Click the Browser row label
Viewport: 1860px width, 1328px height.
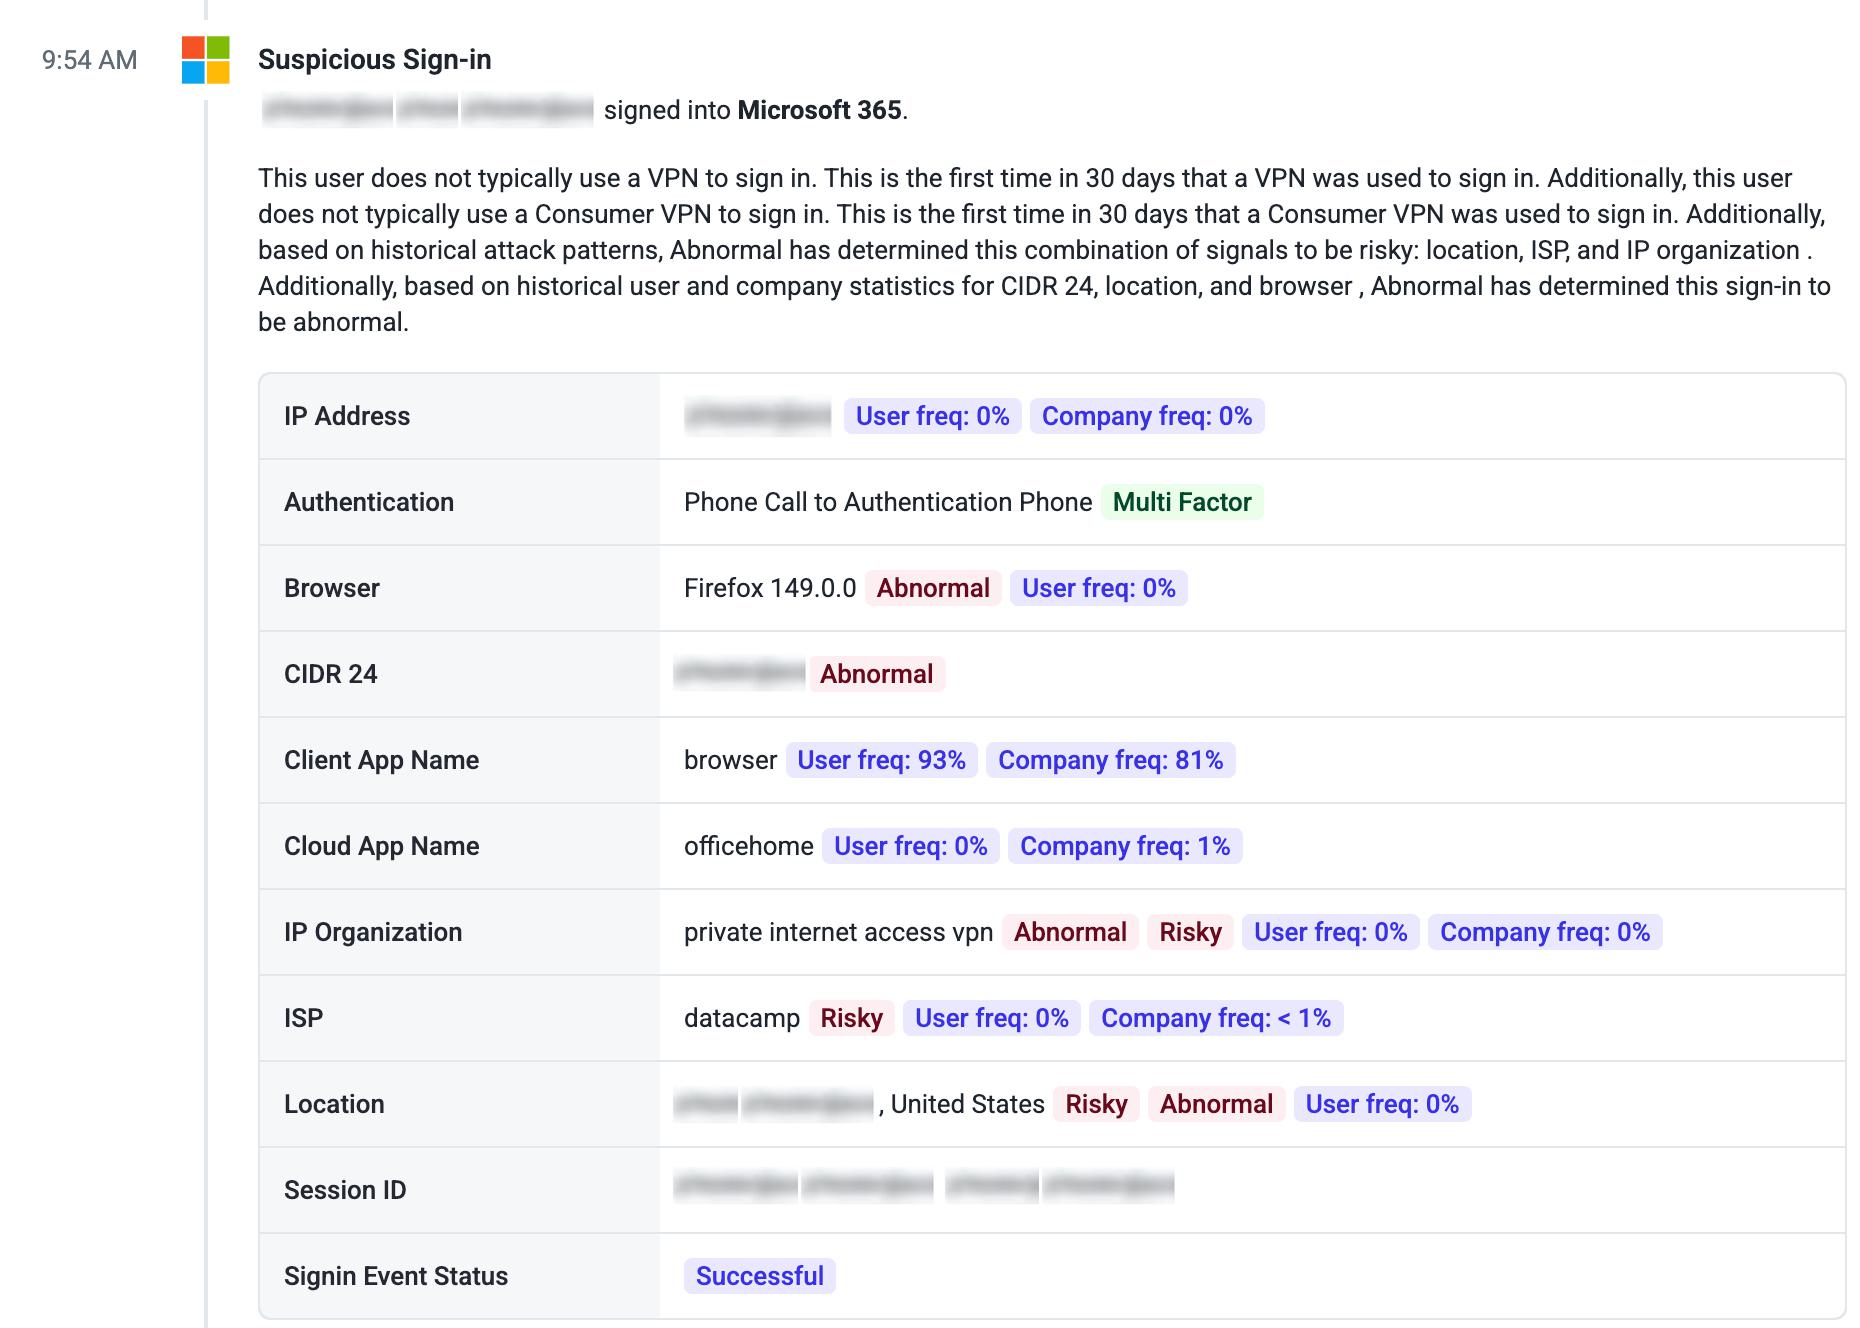click(332, 588)
